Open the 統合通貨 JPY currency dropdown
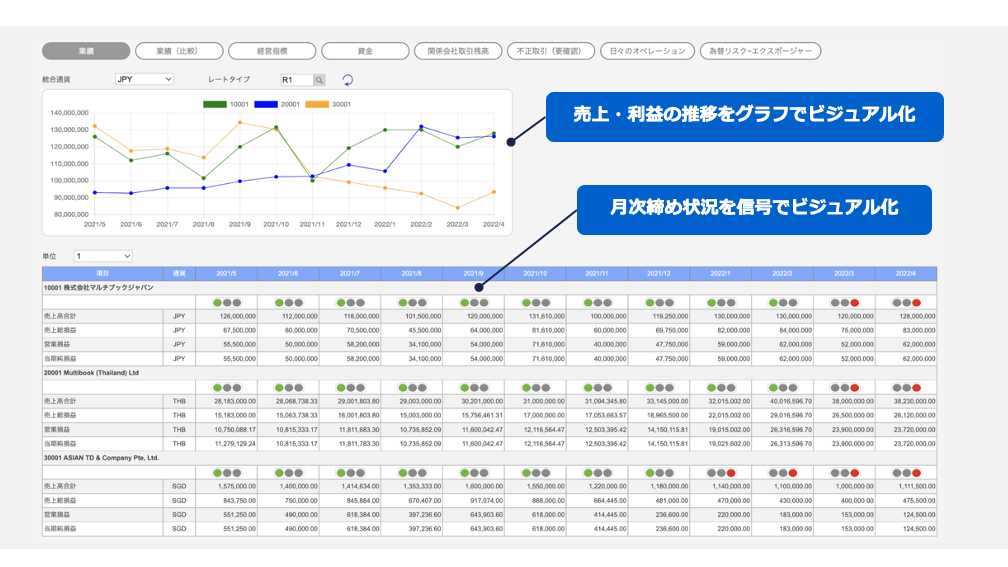1008x567 pixels. [143, 79]
